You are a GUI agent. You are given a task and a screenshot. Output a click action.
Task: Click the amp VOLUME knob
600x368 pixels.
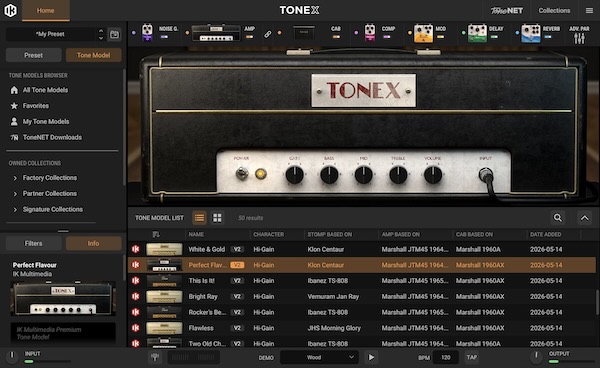click(433, 175)
